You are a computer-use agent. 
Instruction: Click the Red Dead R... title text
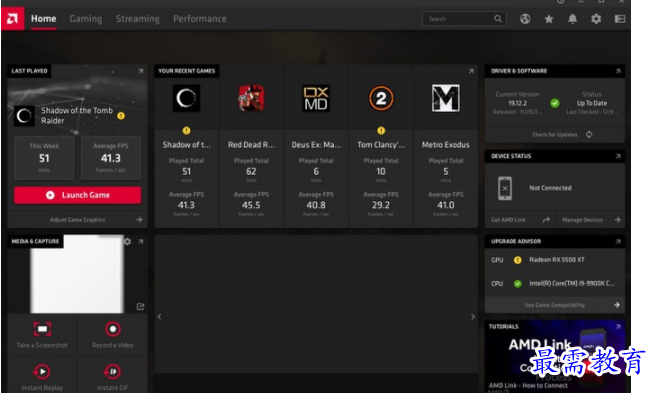[251, 145]
